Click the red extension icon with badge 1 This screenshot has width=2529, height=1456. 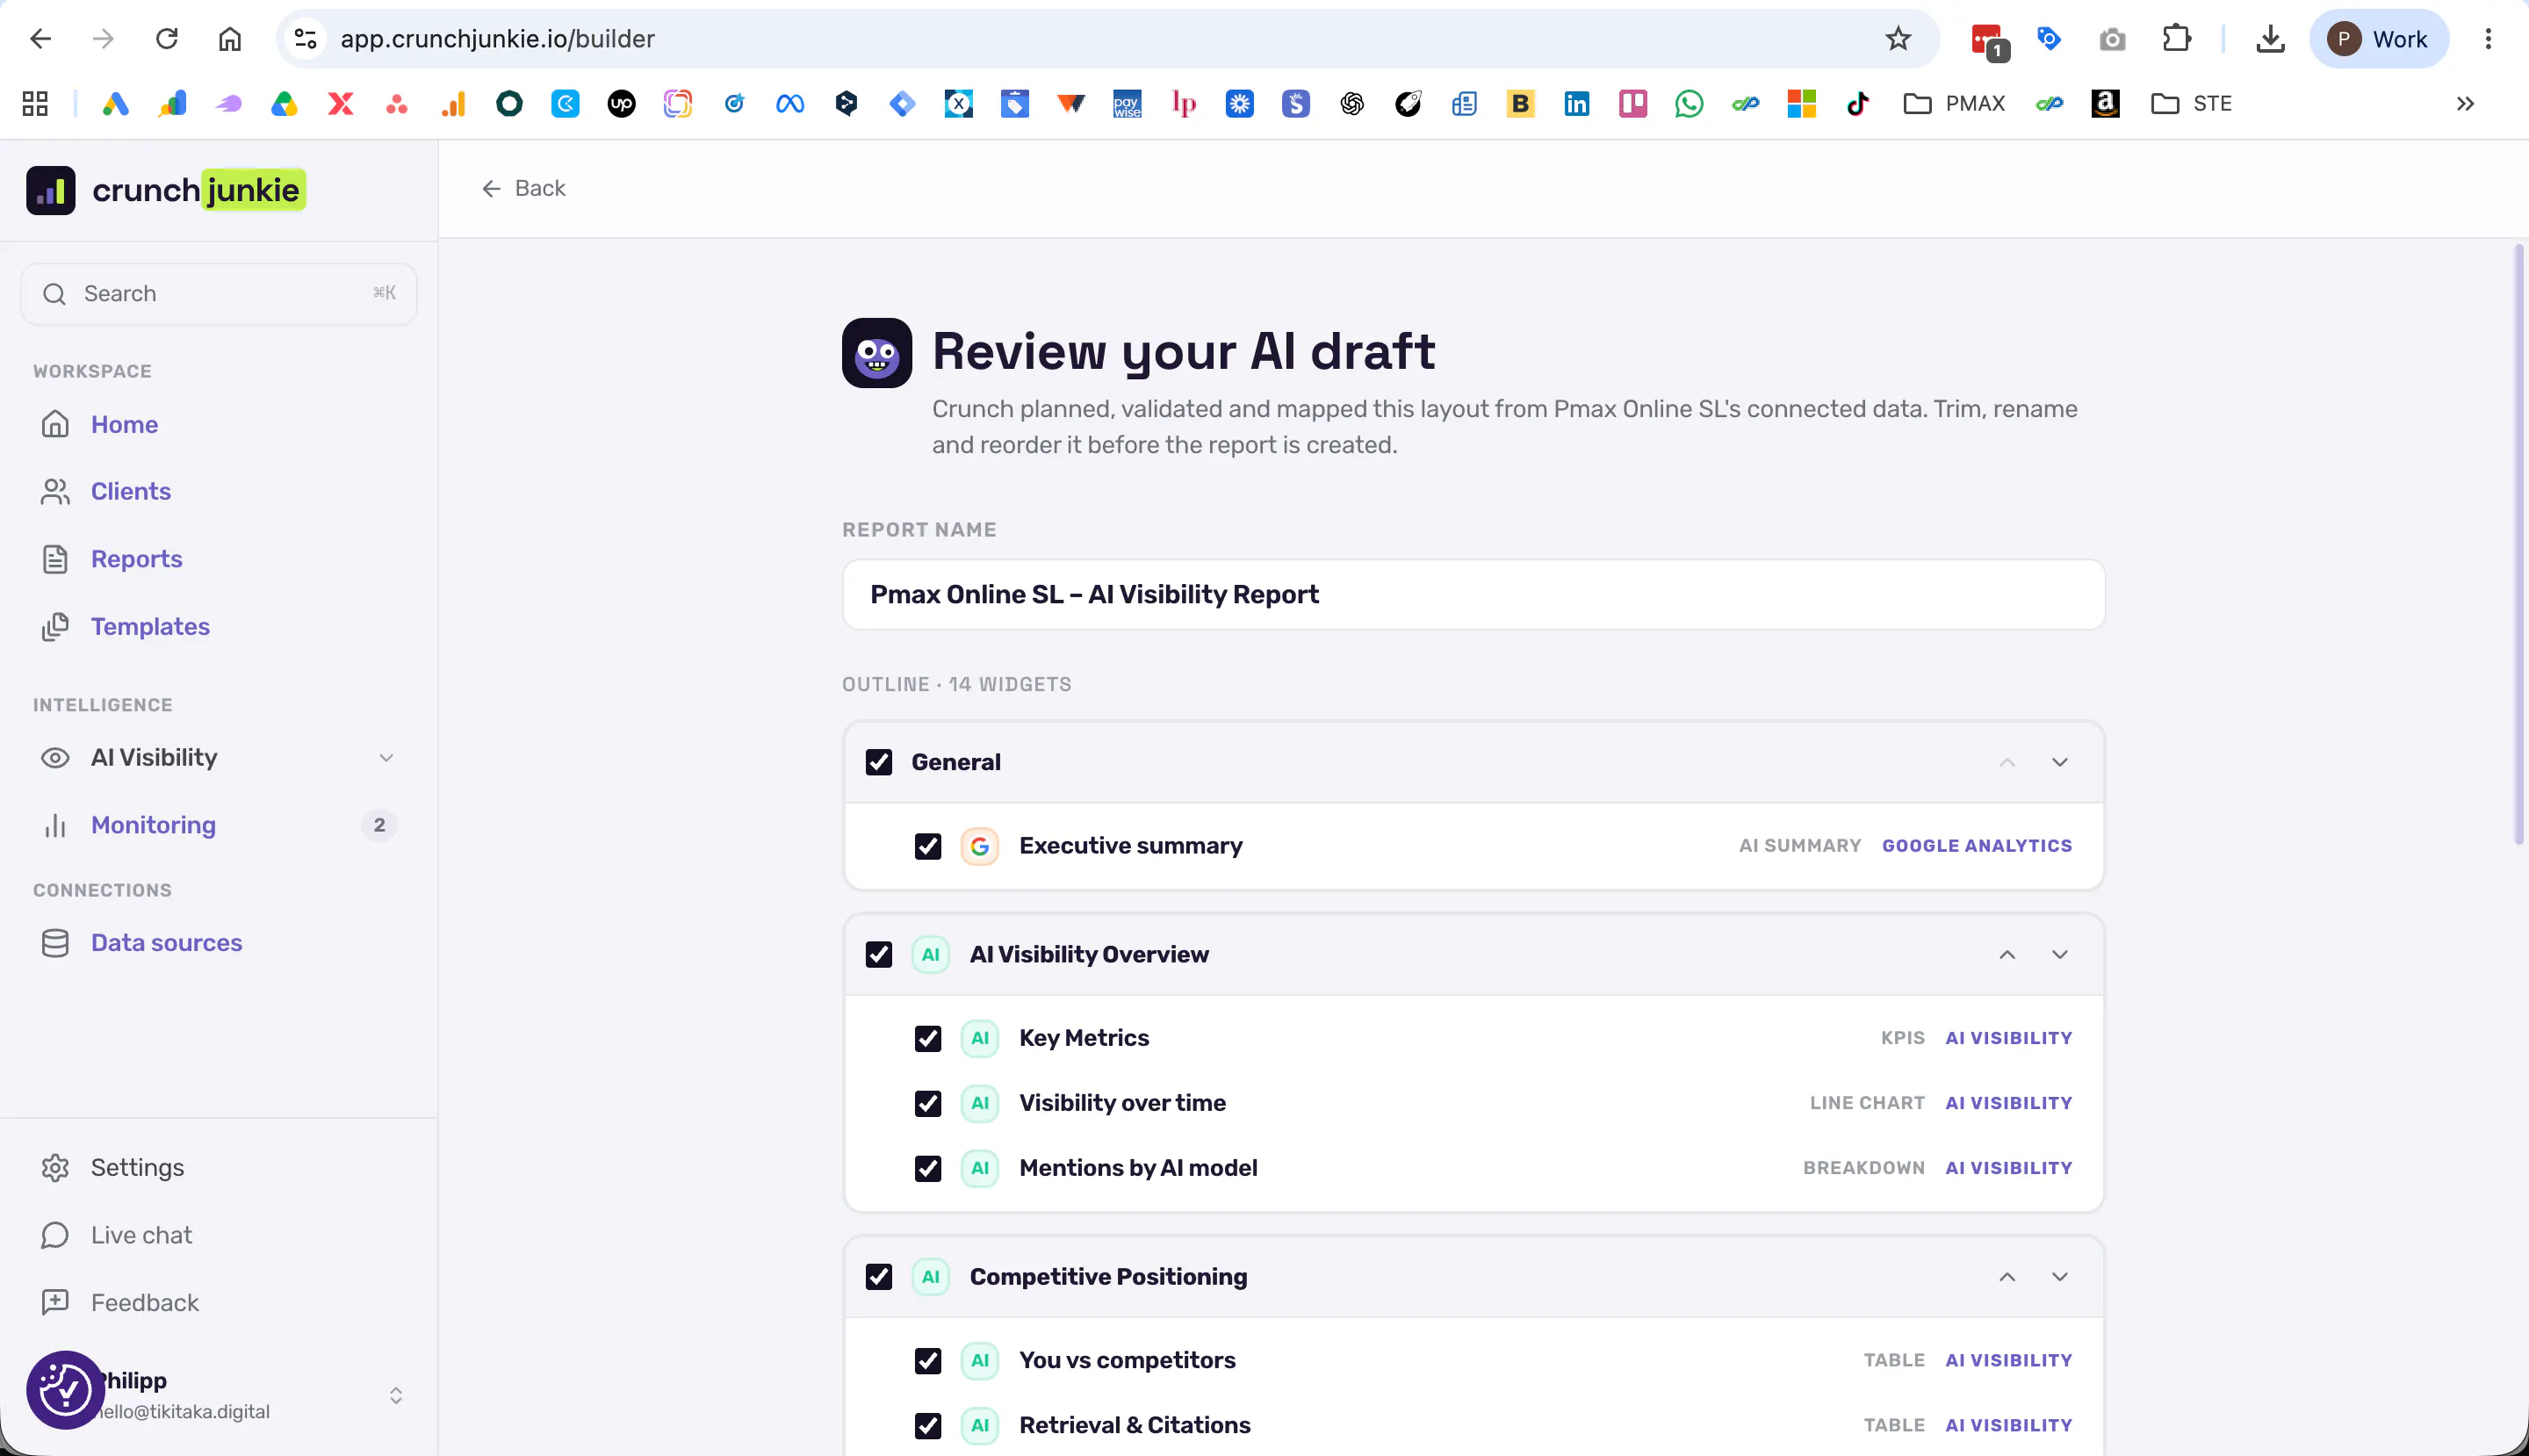tap(1989, 41)
